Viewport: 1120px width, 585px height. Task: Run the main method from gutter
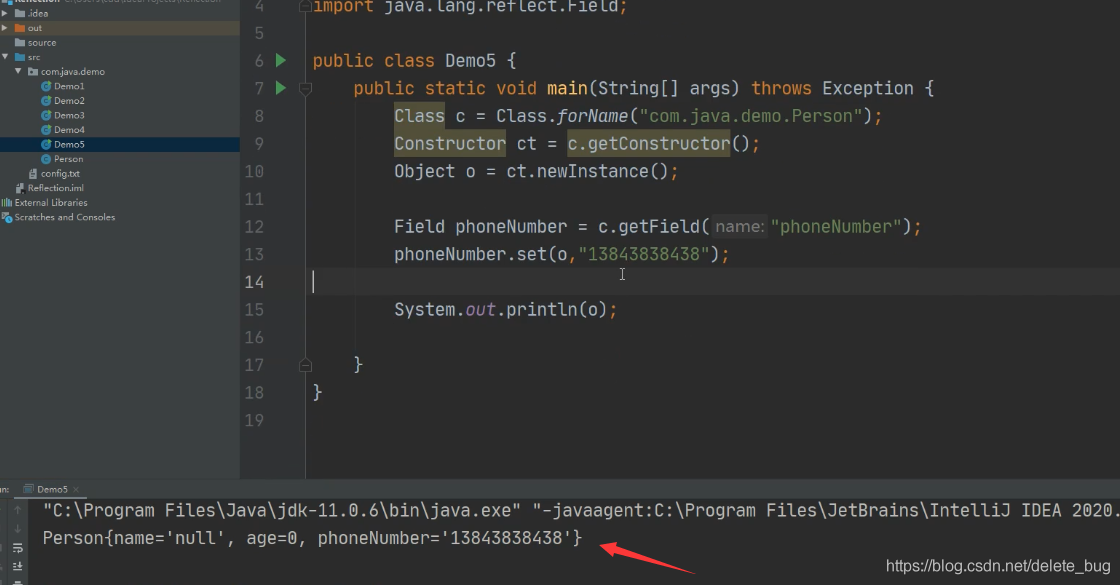pyautogui.click(x=281, y=89)
